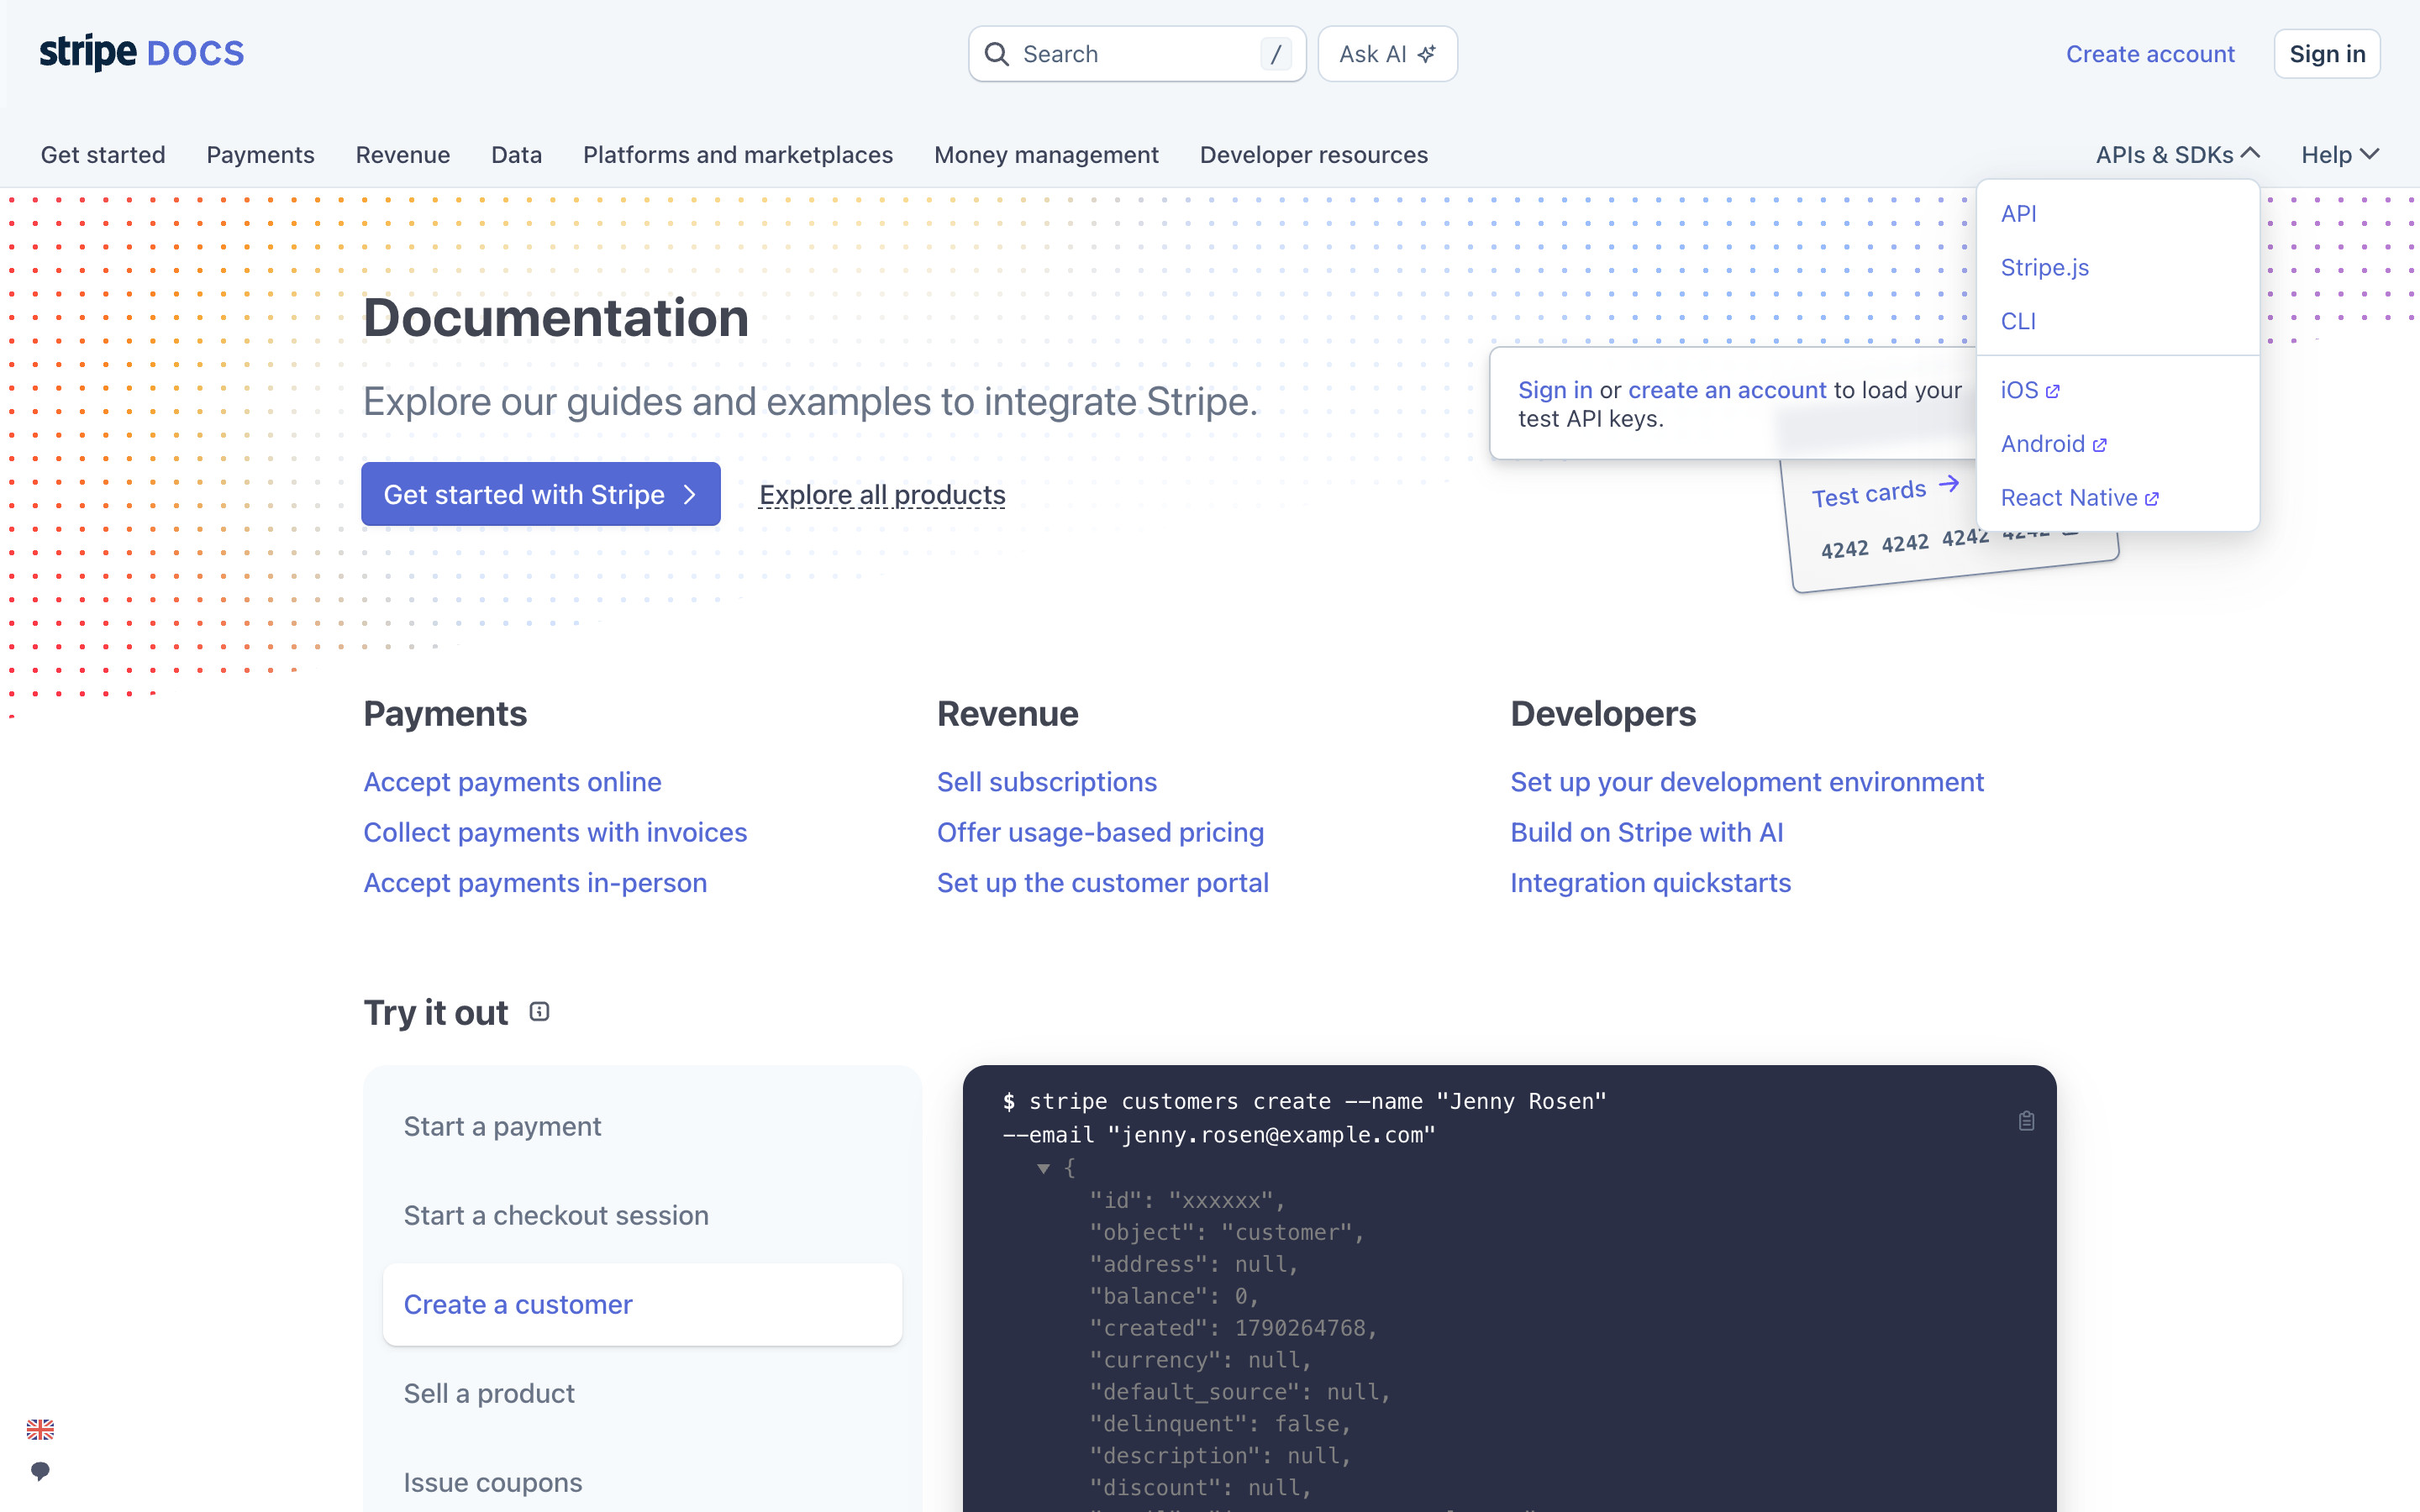Open the feedback chat bubble icon
The height and width of the screenshot is (1512, 2420).
coord(40,1471)
